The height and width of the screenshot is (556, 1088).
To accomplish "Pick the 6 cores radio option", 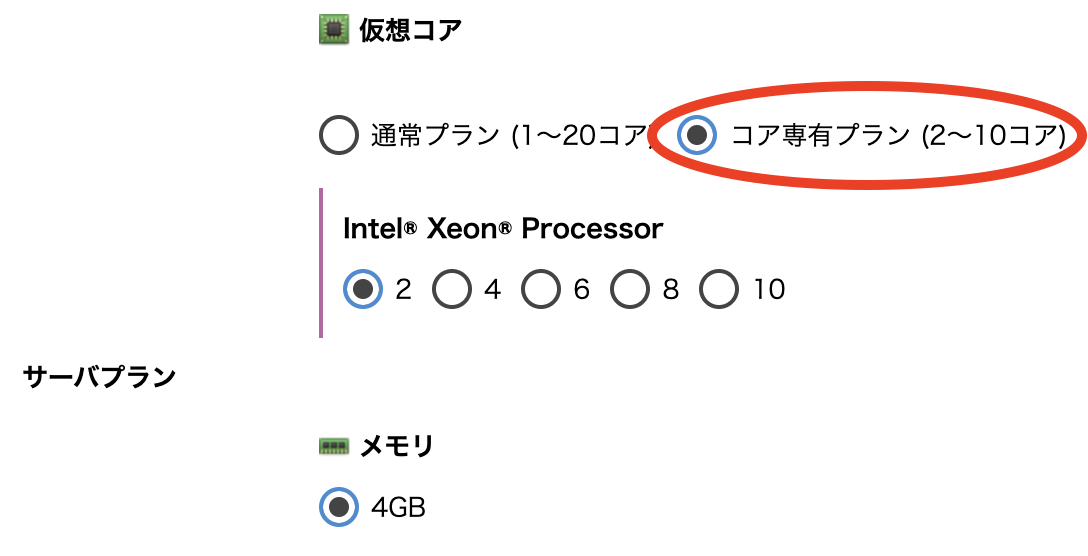I will click(541, 290).
